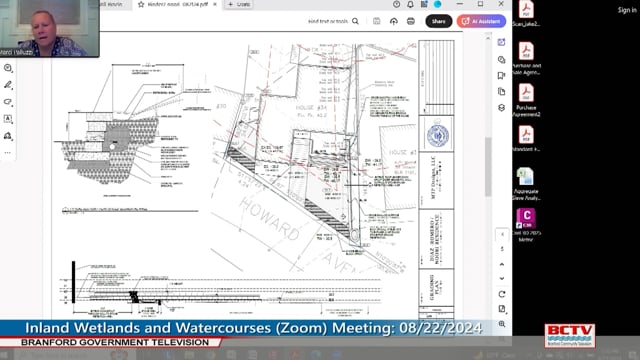Click the page display options icon

click(x=502, y=309)
